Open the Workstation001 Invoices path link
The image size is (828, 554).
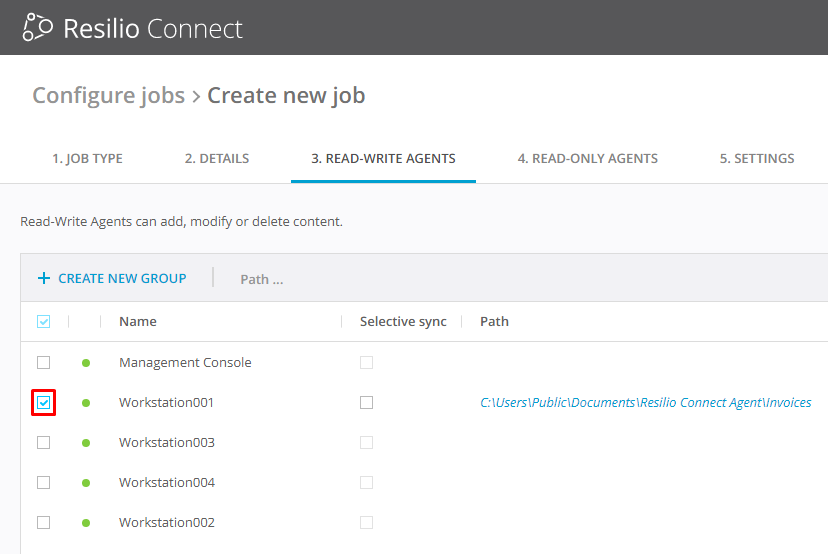[x=645, y=403]
